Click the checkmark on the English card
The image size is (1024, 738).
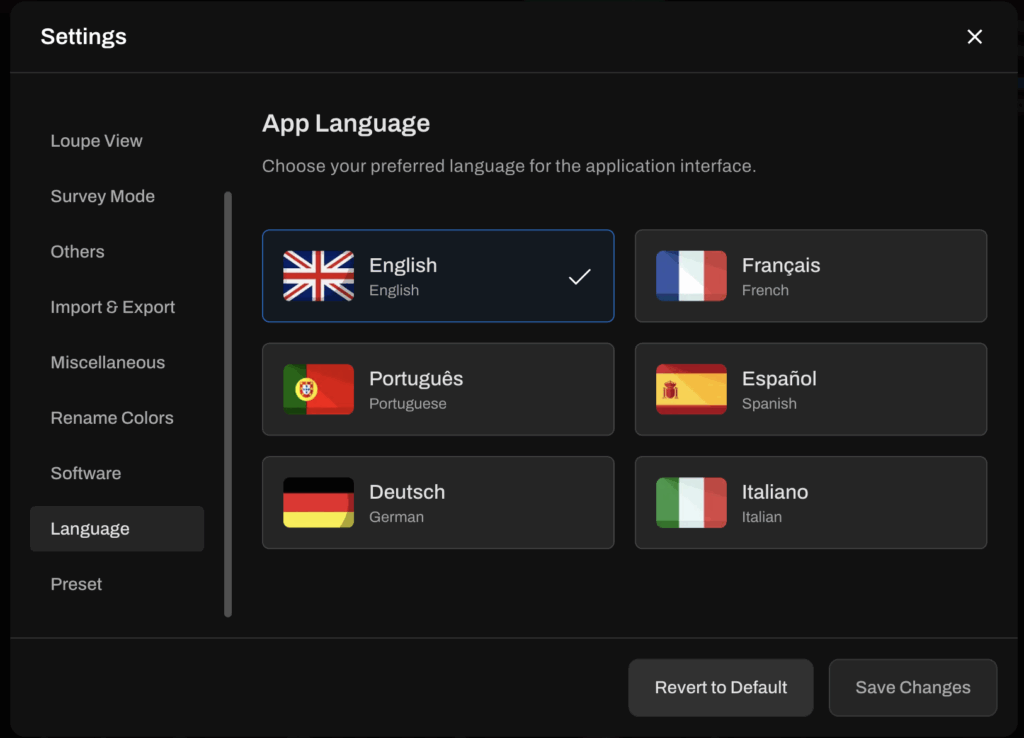coord(579,276)
